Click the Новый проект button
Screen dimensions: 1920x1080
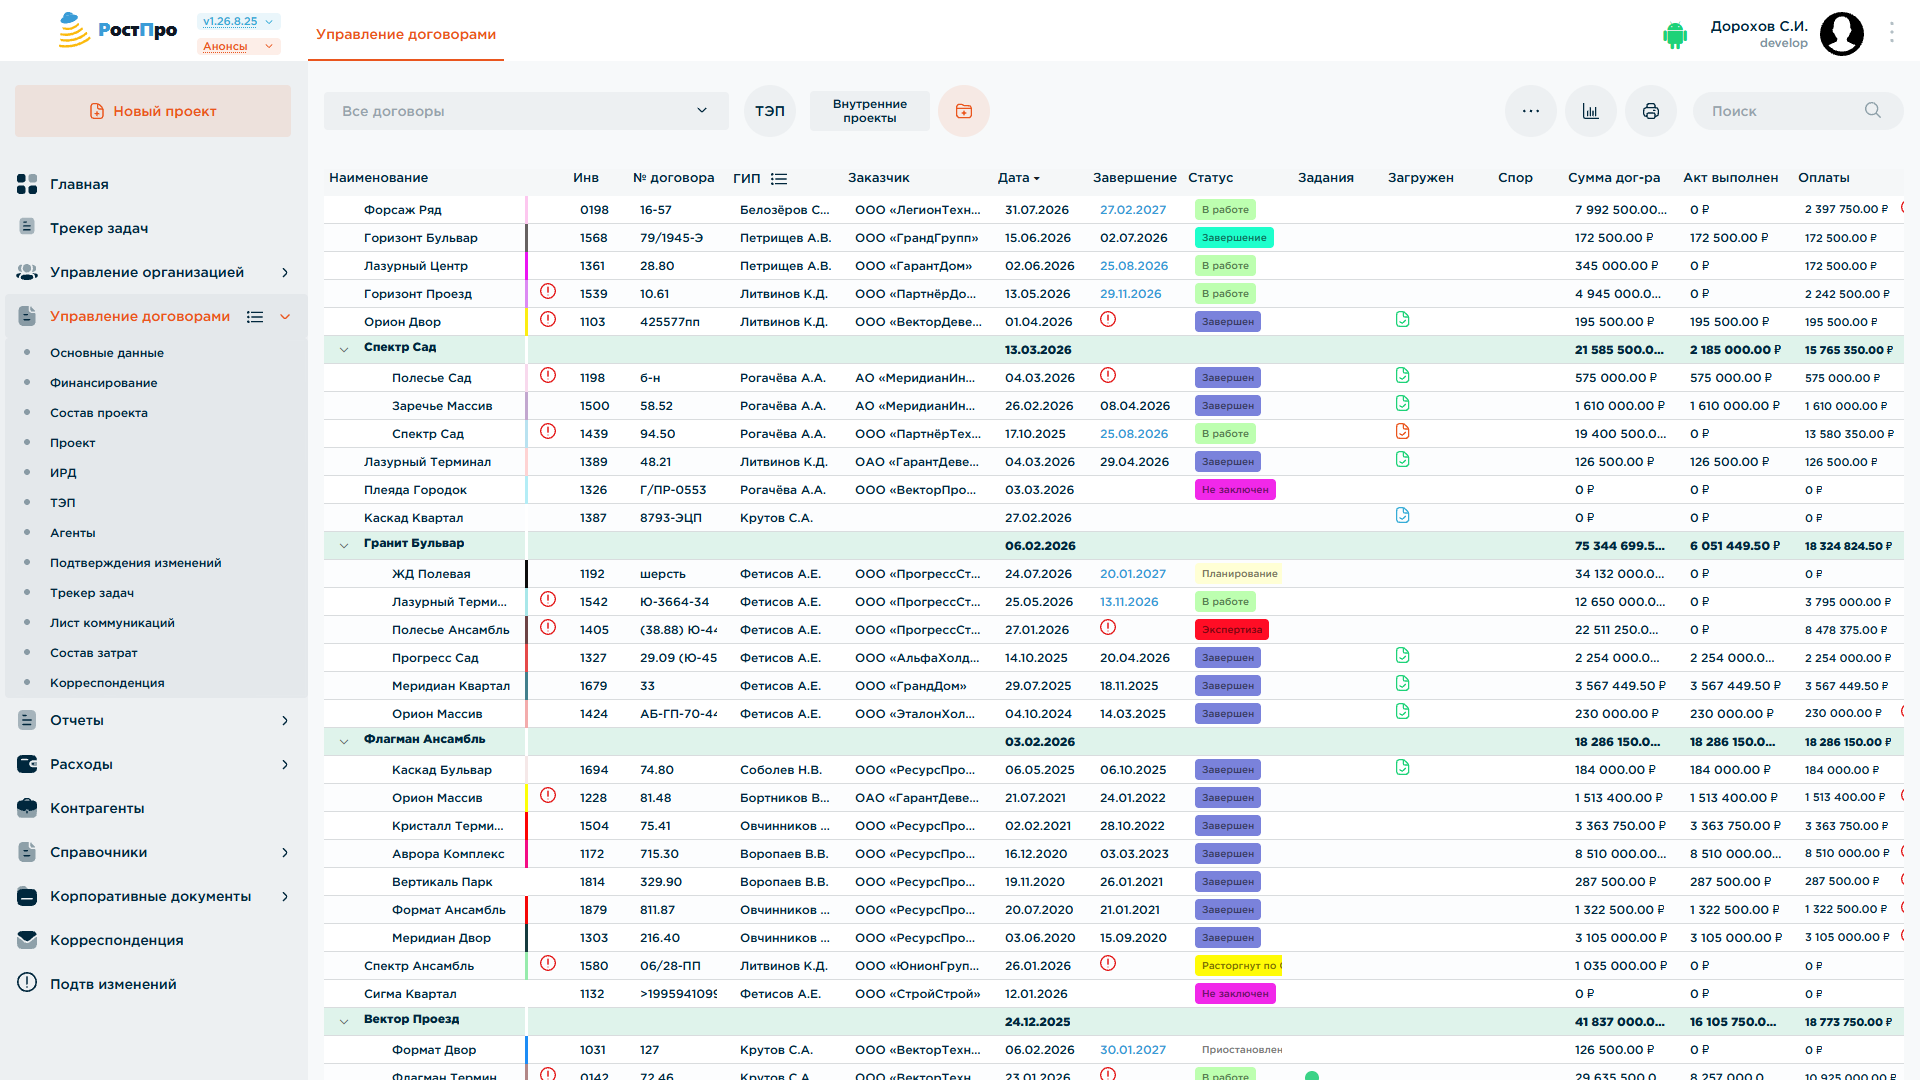coord(153,111)
